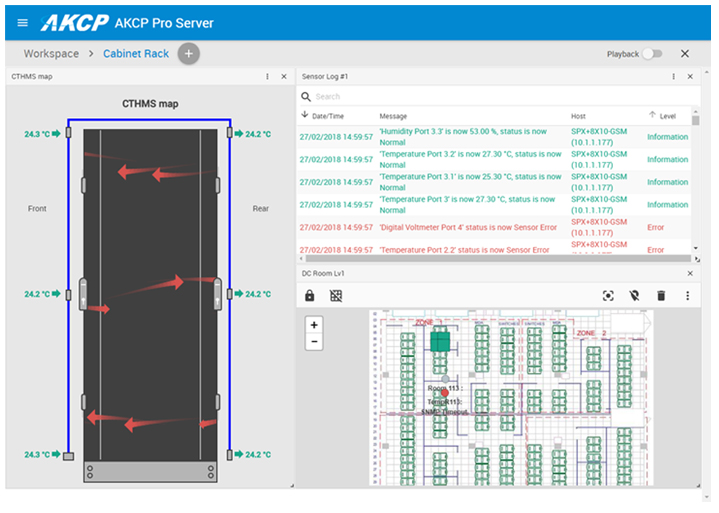719x513 pixels.
Task: Click the Message column header
Action: click(393, 116)
